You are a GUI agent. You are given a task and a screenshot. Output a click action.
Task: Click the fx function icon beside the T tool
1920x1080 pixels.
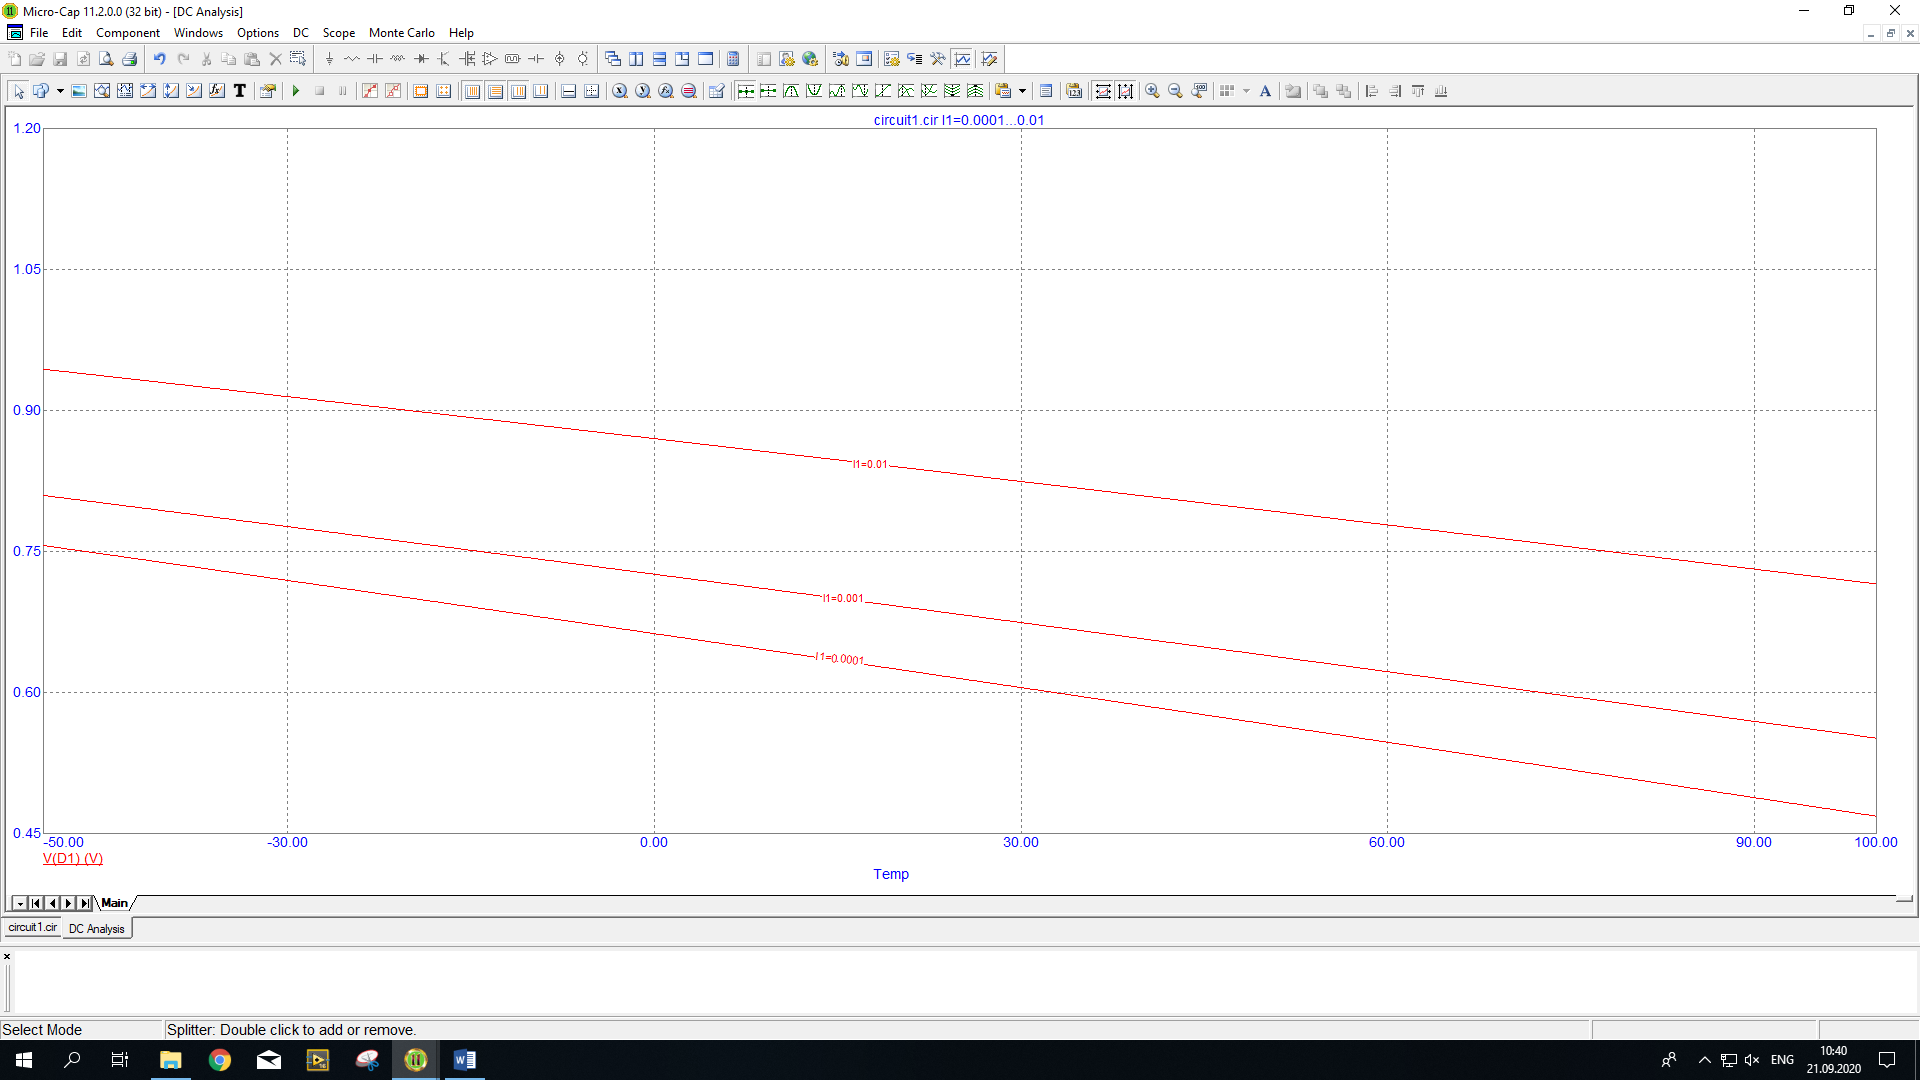click(x=217, y=91)
